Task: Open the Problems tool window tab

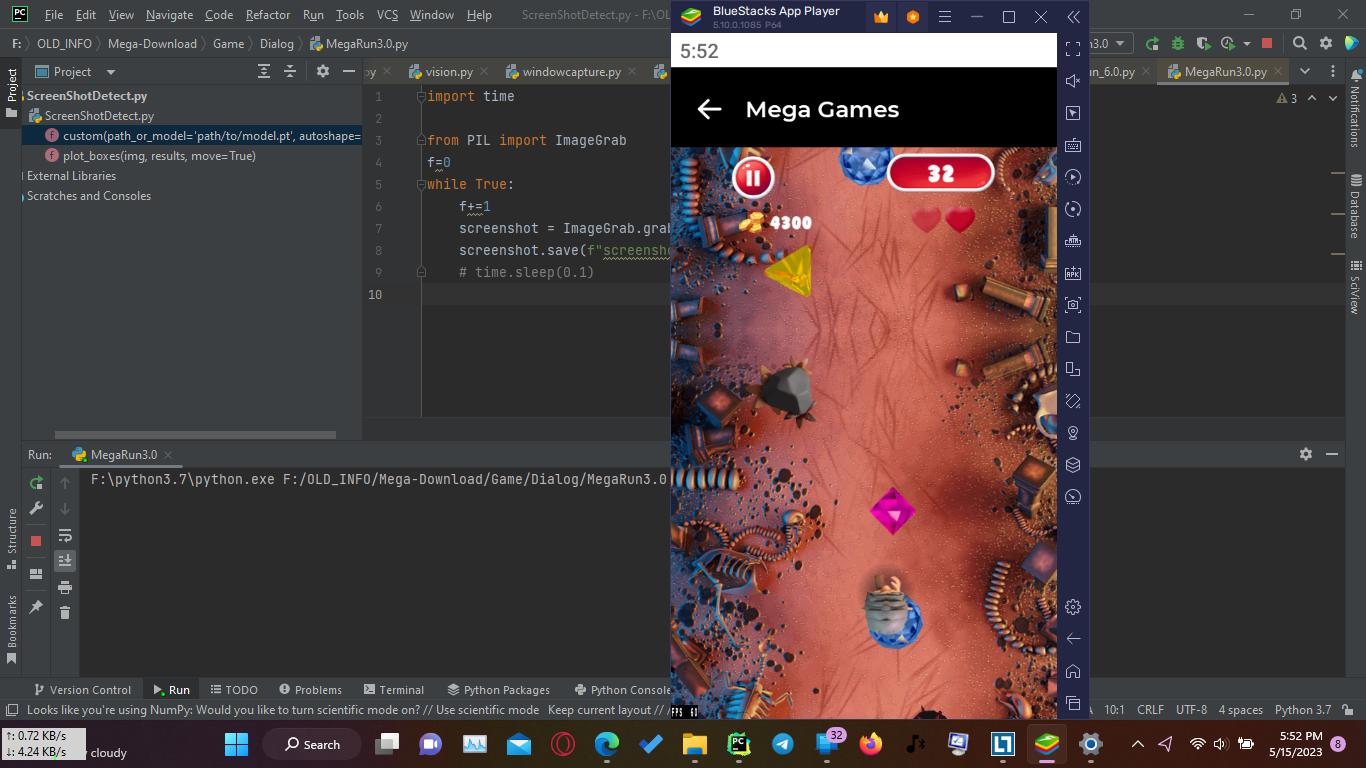Action: click(311, 690)
